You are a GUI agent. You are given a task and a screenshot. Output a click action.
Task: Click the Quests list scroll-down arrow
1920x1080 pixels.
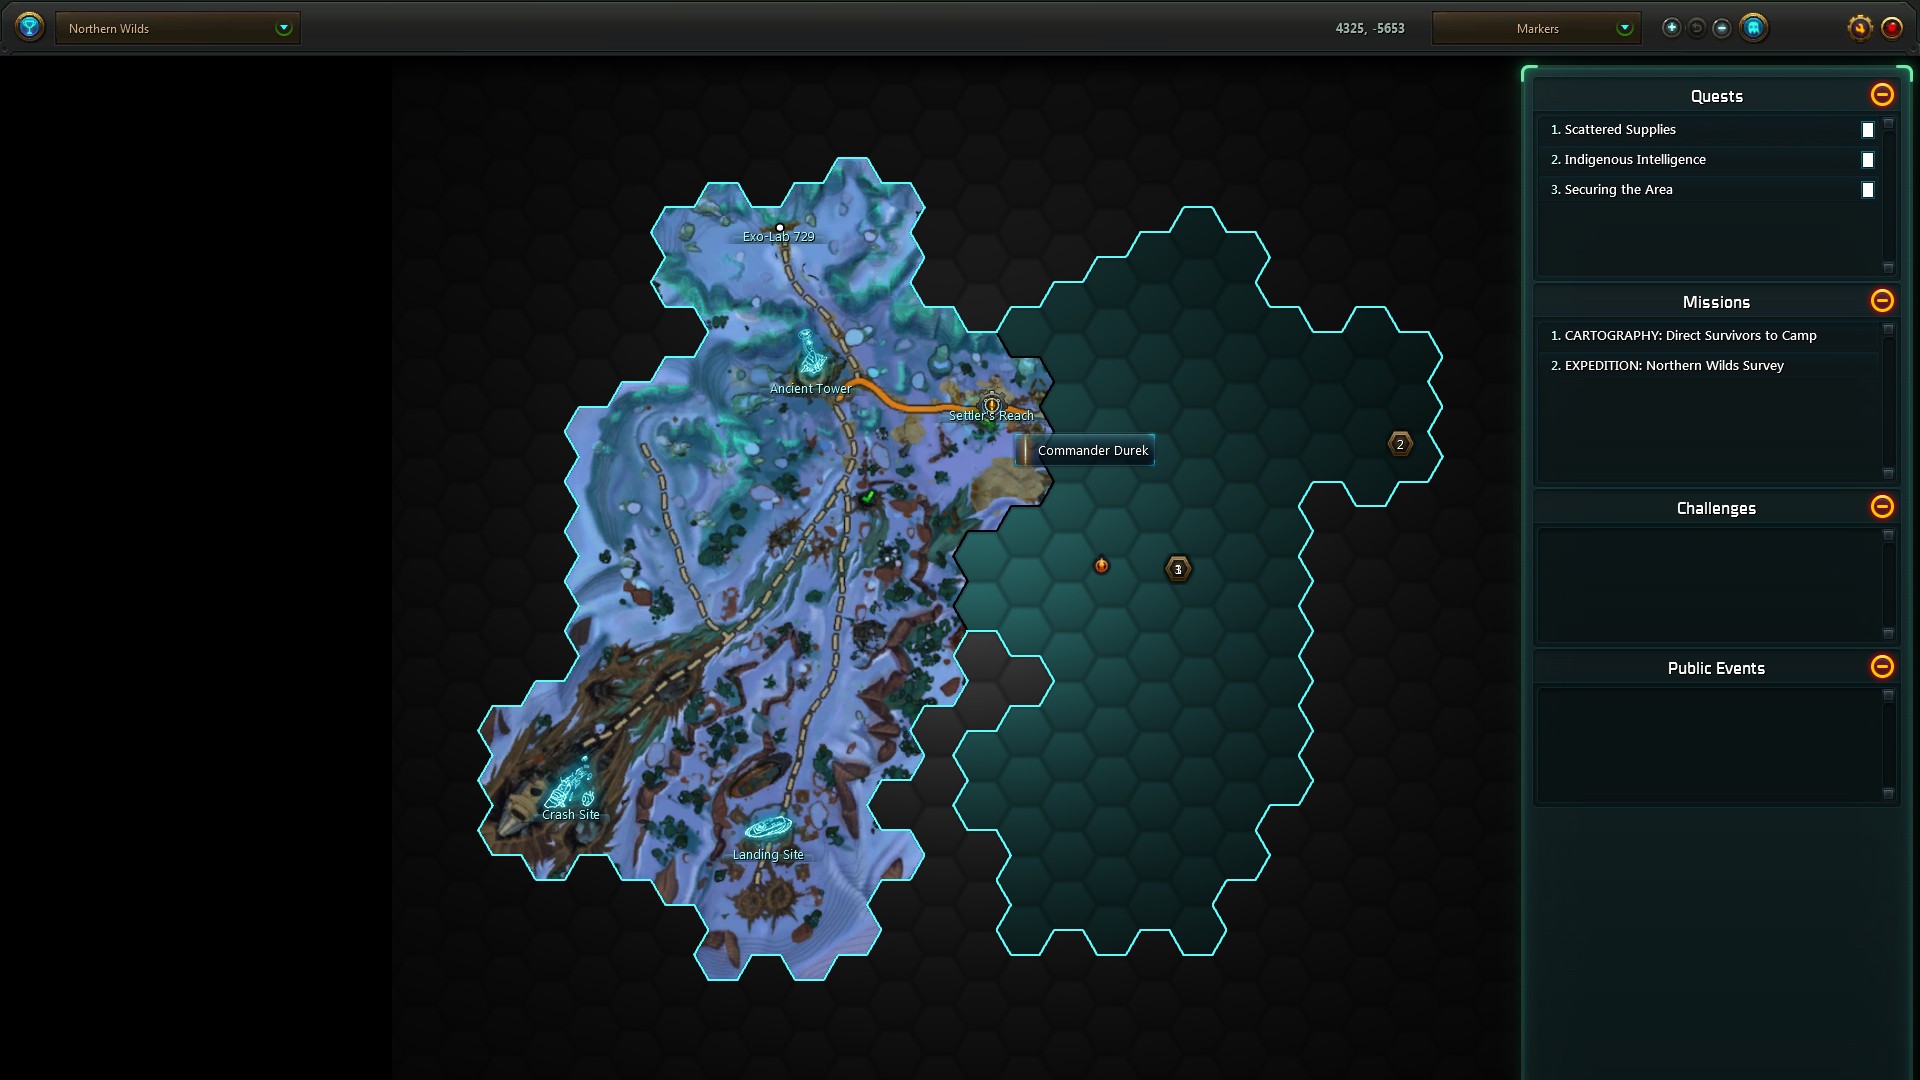(1888, 267)
